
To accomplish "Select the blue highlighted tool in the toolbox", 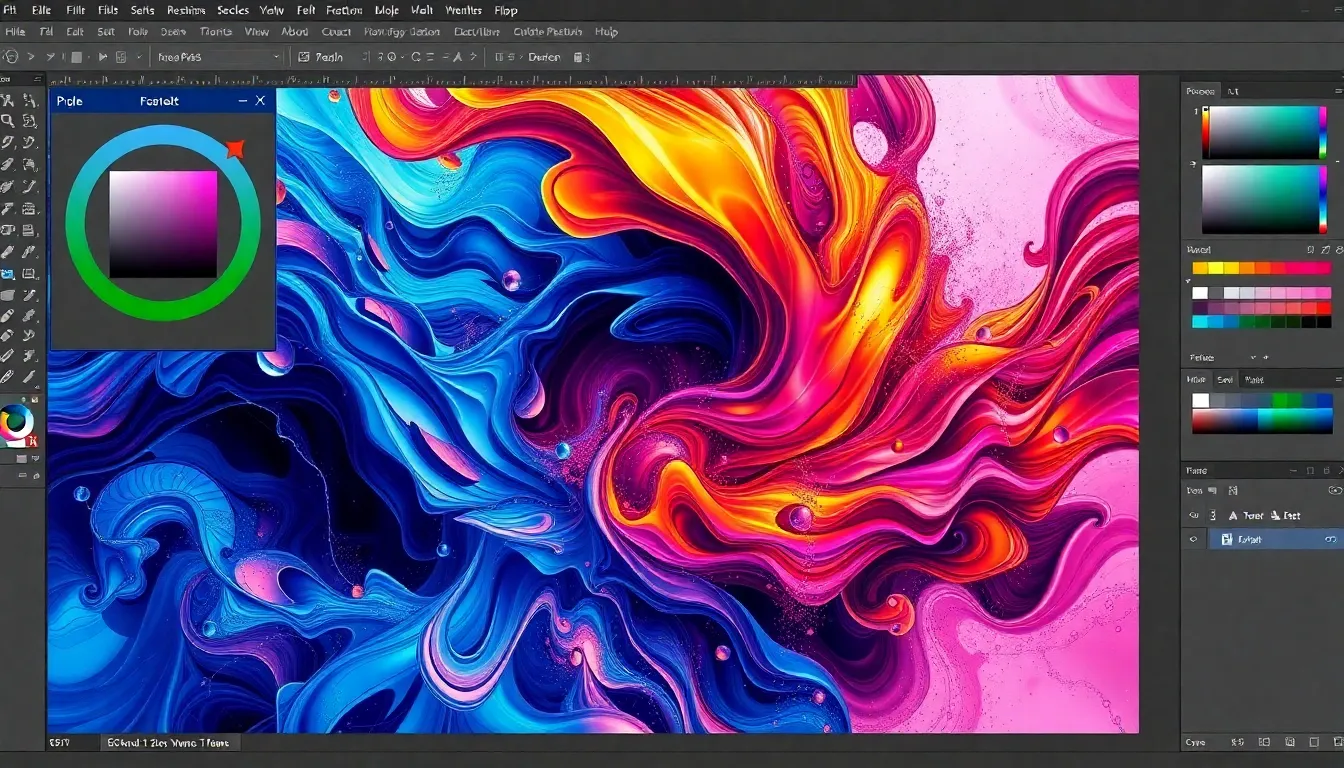I will pos(8,274).
